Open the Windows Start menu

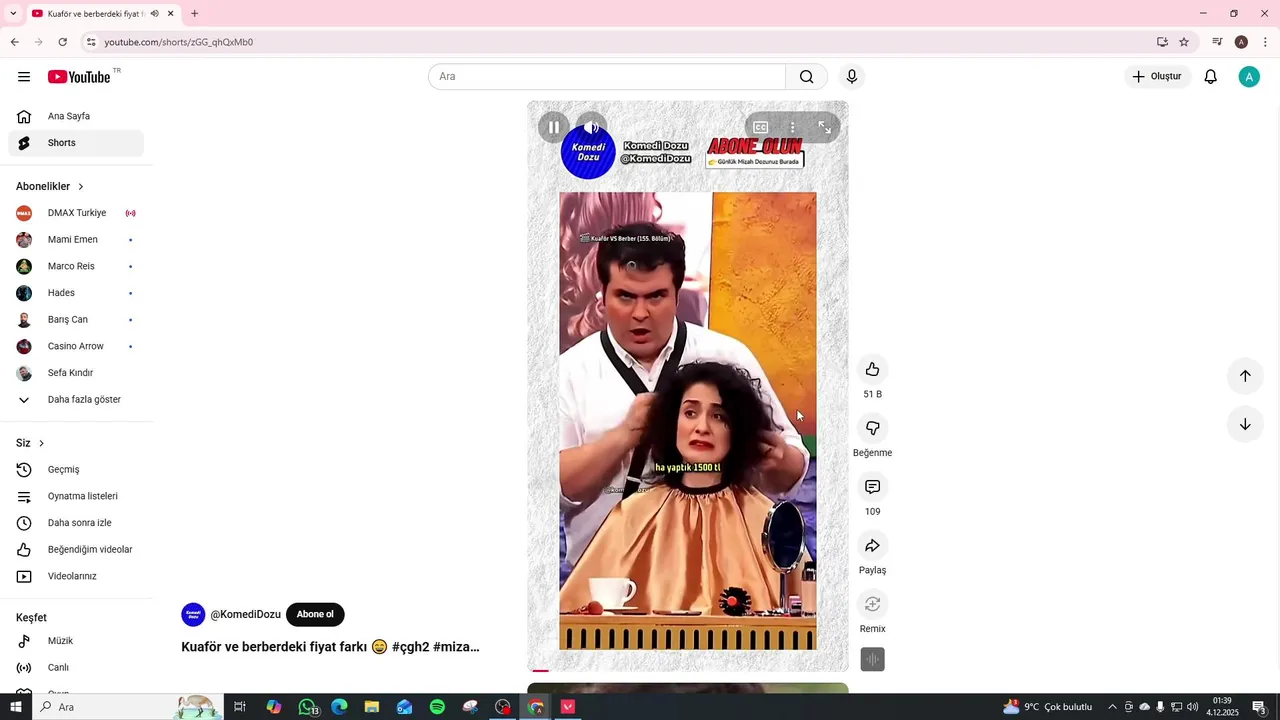point(15,707)
